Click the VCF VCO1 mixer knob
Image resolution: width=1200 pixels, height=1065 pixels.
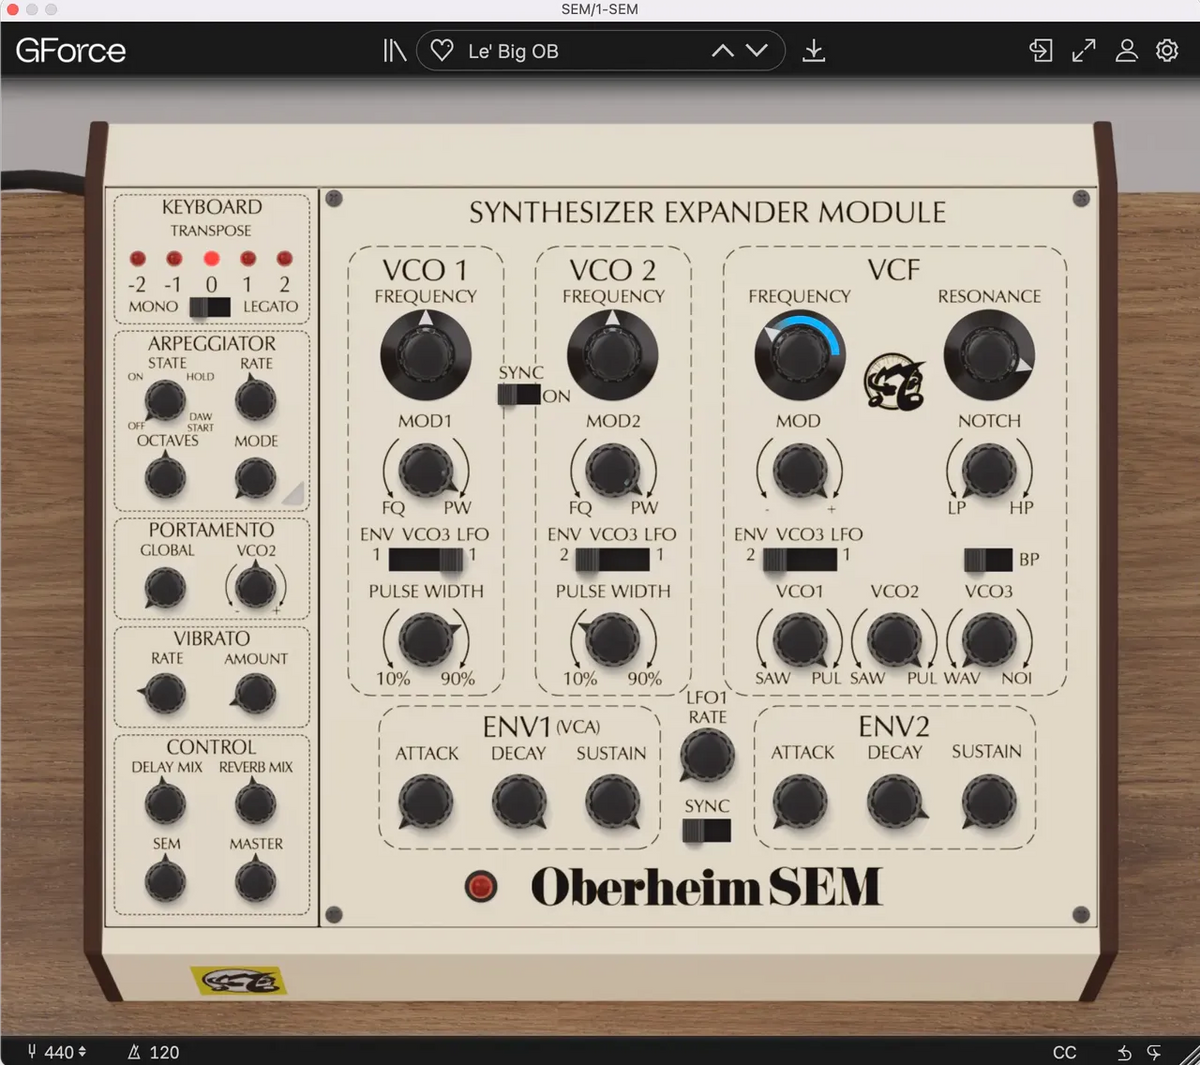point(800,640)
